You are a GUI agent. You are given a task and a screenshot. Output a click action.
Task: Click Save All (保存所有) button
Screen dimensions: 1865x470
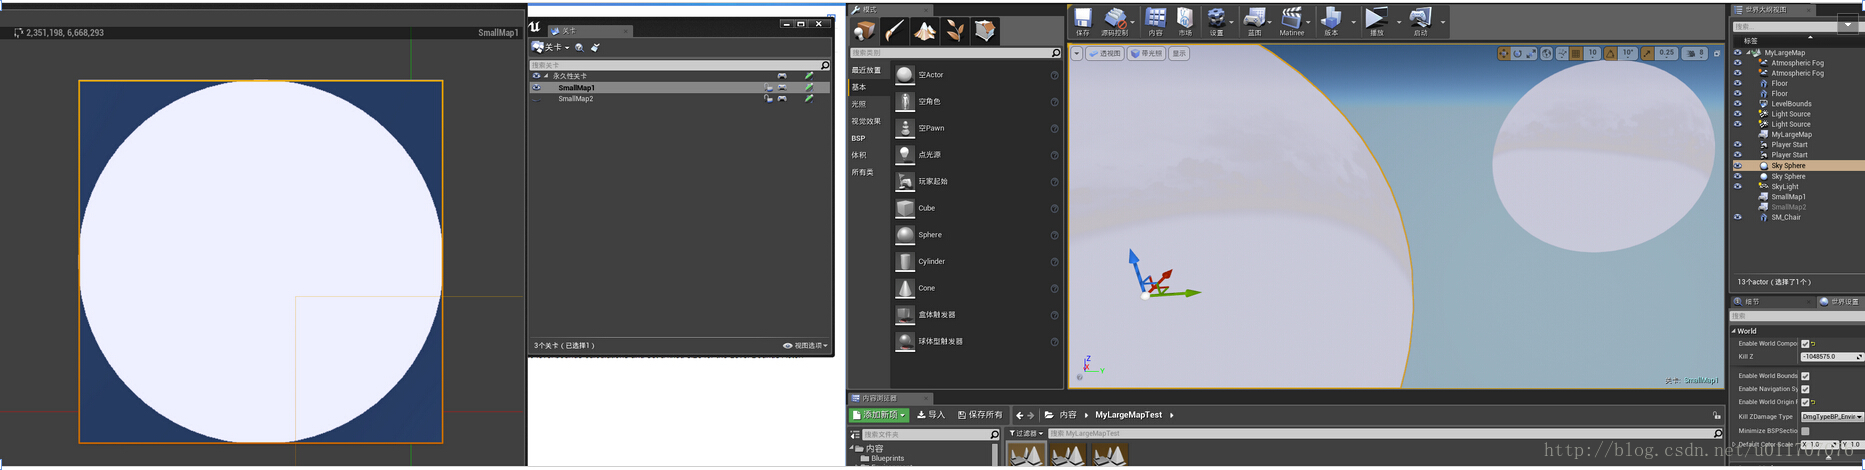(x=979, y=414)
